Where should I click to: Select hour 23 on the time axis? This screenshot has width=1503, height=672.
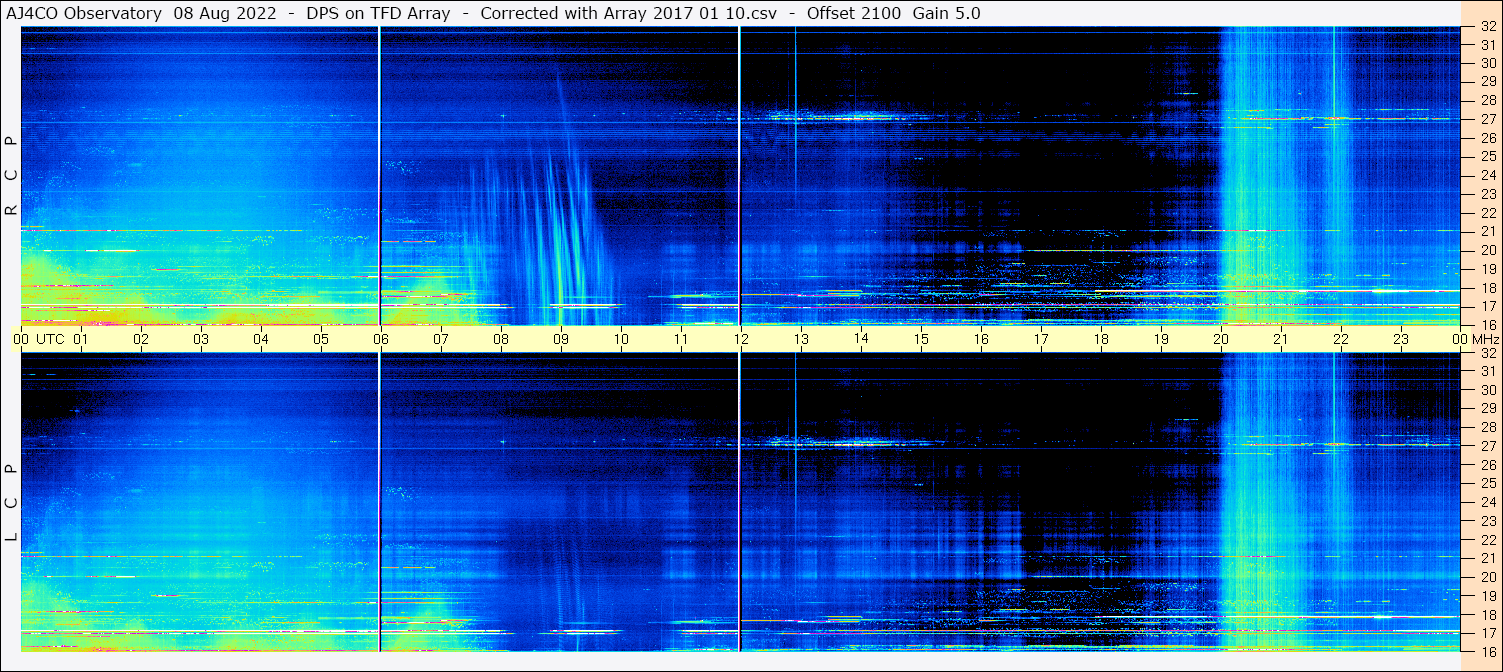tap(1401, 339)
